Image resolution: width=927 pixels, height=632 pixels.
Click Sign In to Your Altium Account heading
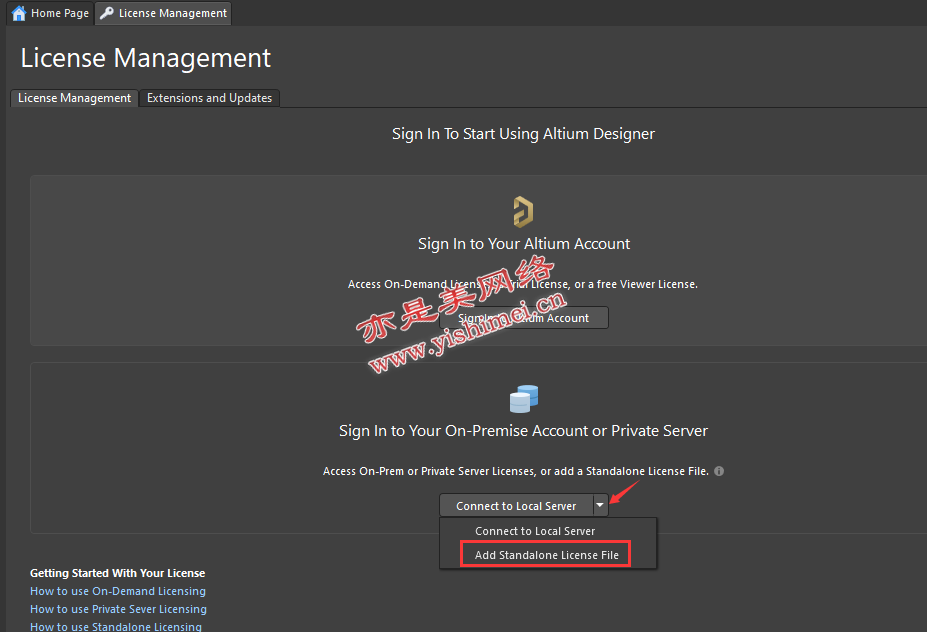[x=524, y=244]
